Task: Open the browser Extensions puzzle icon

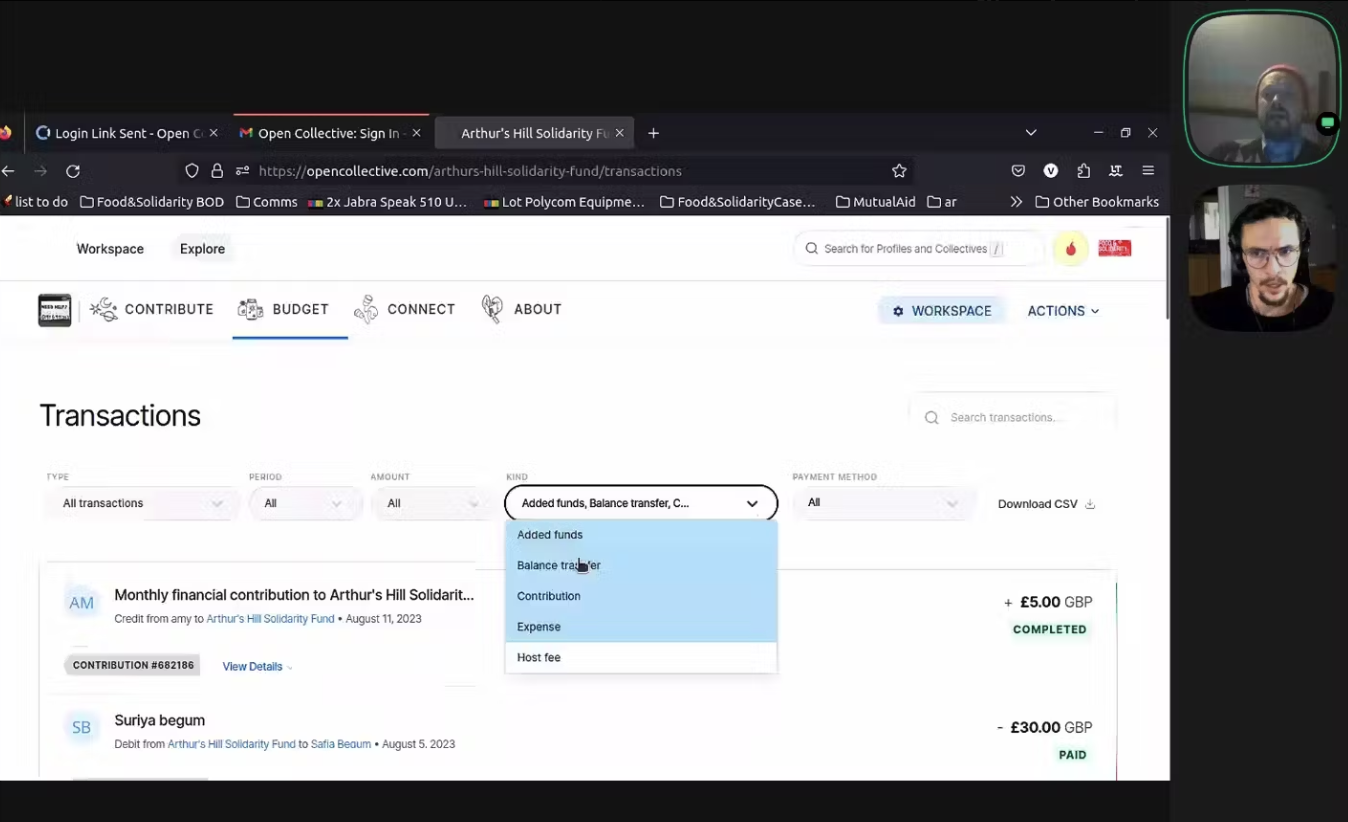Action: coord(1083,171)
